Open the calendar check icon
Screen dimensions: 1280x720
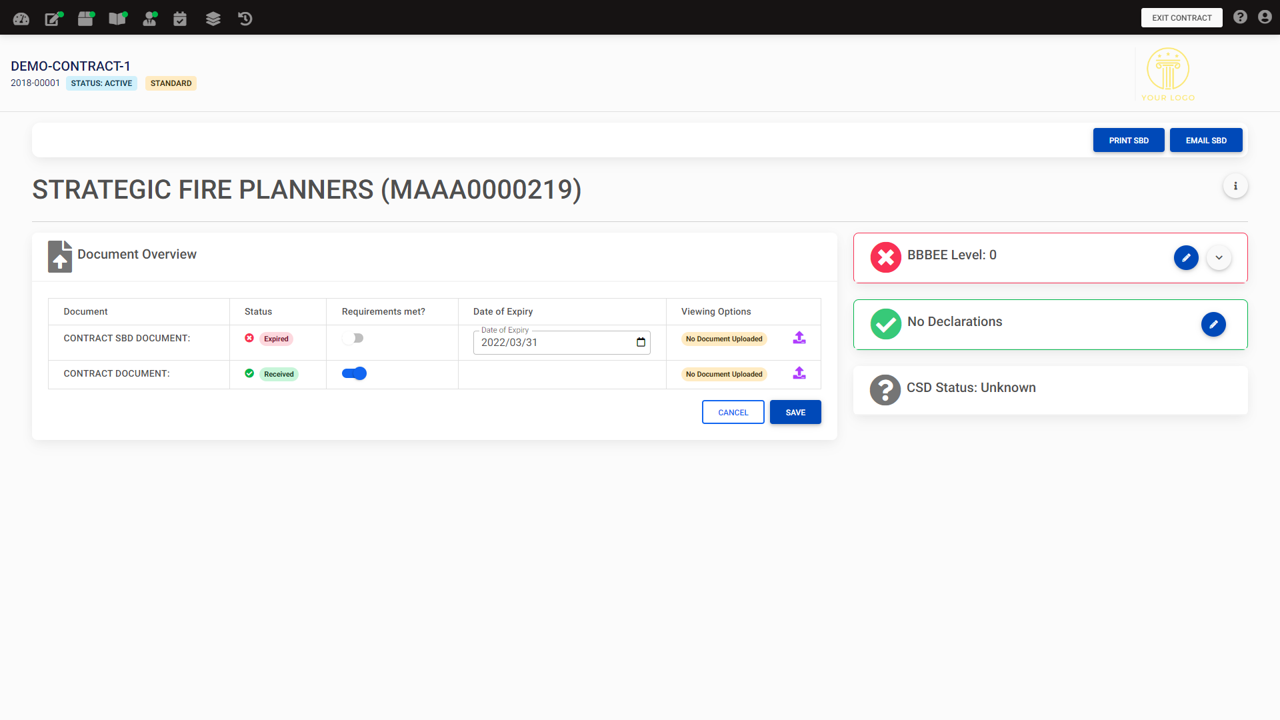(x=180, y=18)
